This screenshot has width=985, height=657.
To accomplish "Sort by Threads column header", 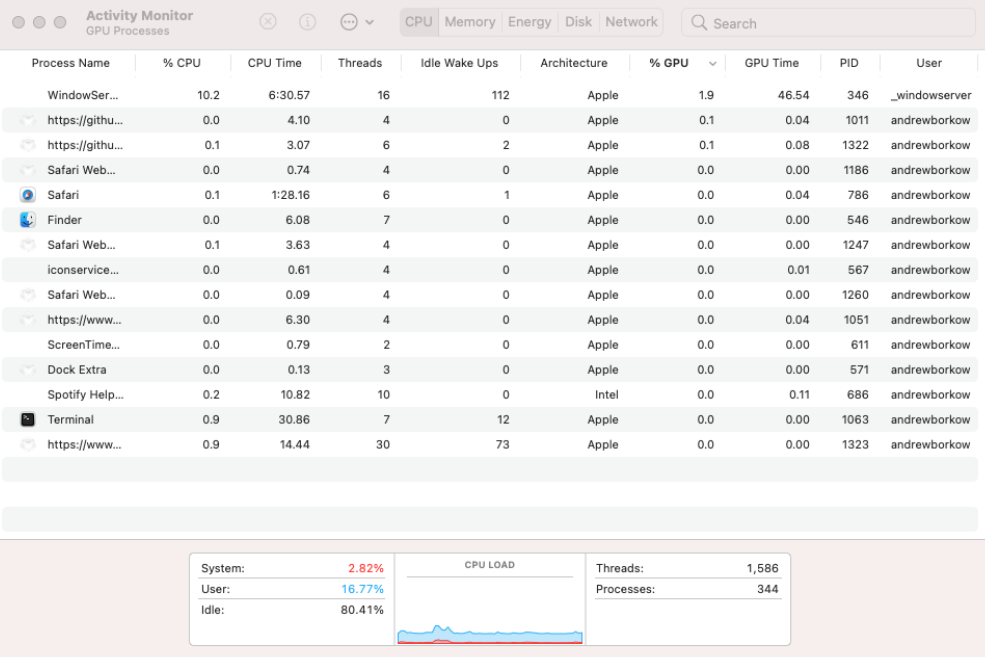I will tap(360, 63).
